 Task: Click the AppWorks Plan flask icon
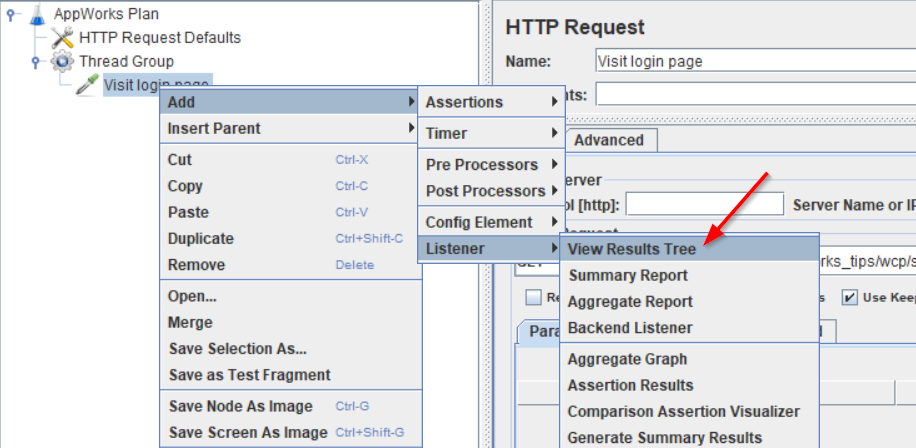pos(38,14)
